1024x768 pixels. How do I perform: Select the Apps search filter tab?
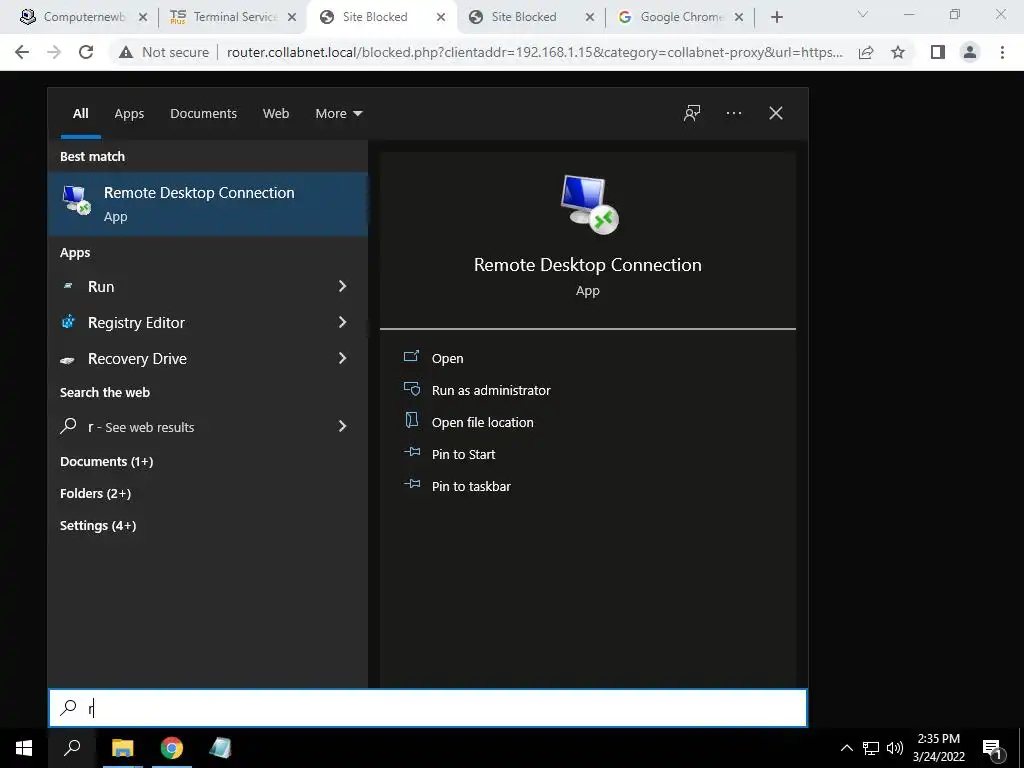click(x=129, y=114)
